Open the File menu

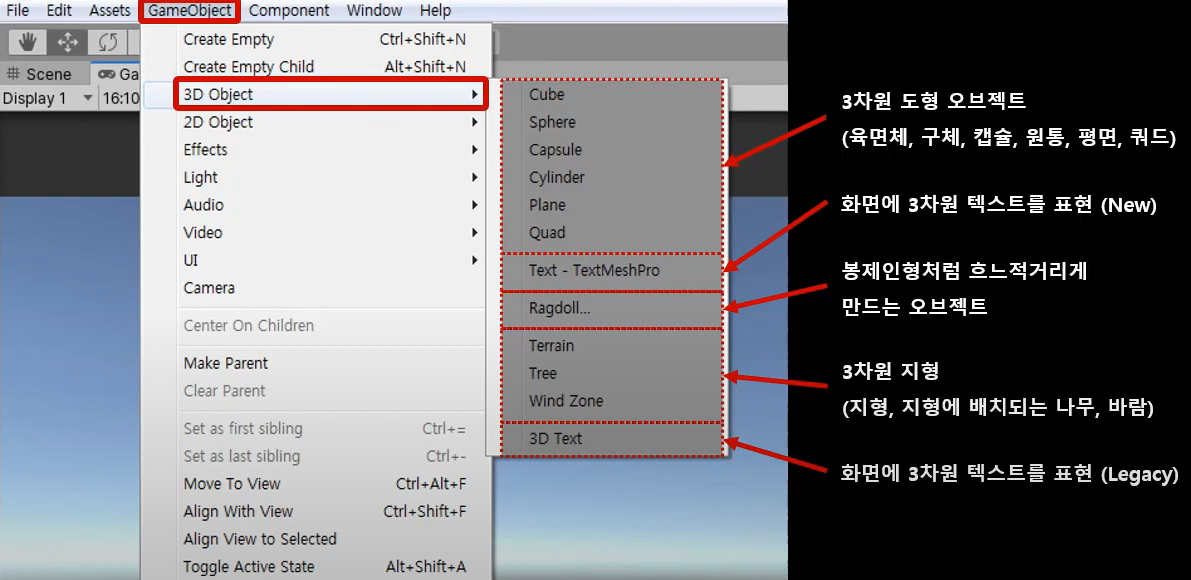[x=17, y=11]
